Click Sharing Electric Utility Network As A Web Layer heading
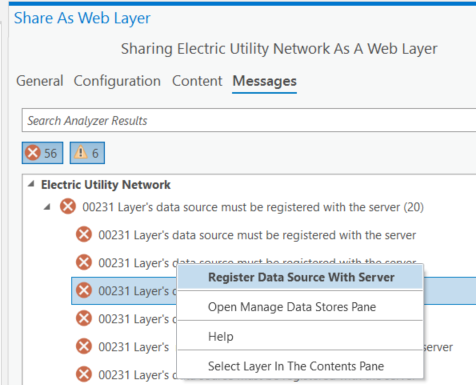The height and width of the screenshot is (385, 476). (279, 49)
